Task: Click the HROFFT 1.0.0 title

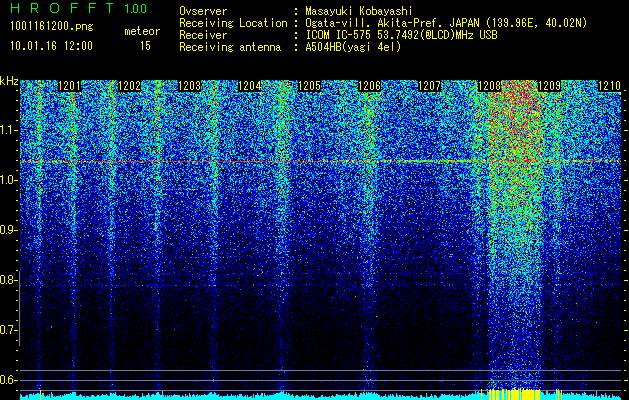Action: (79, 8)
